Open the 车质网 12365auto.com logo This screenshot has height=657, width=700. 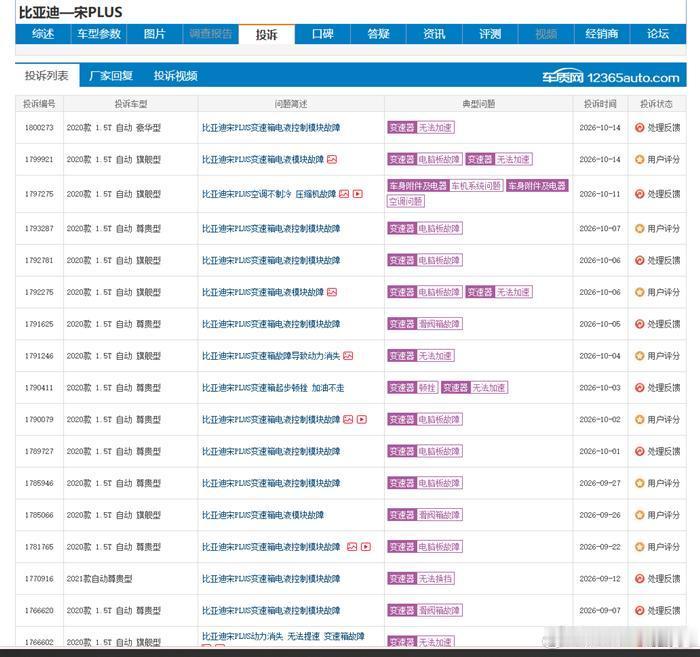[611, 78]
